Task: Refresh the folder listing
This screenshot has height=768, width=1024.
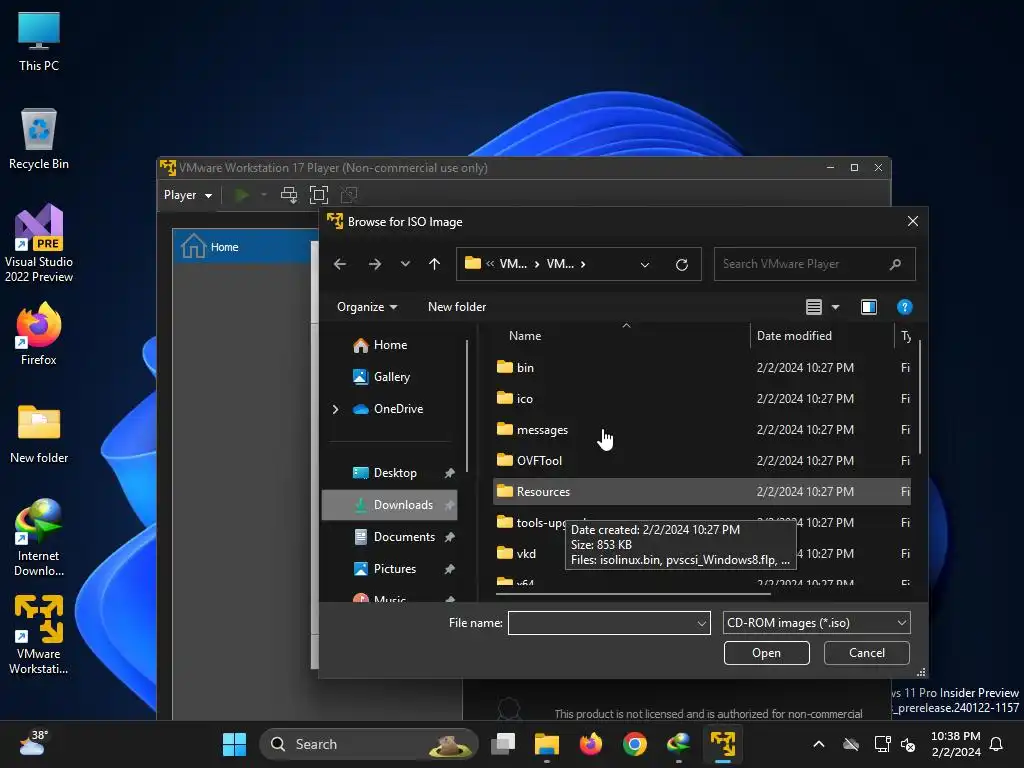Action: 682,264
